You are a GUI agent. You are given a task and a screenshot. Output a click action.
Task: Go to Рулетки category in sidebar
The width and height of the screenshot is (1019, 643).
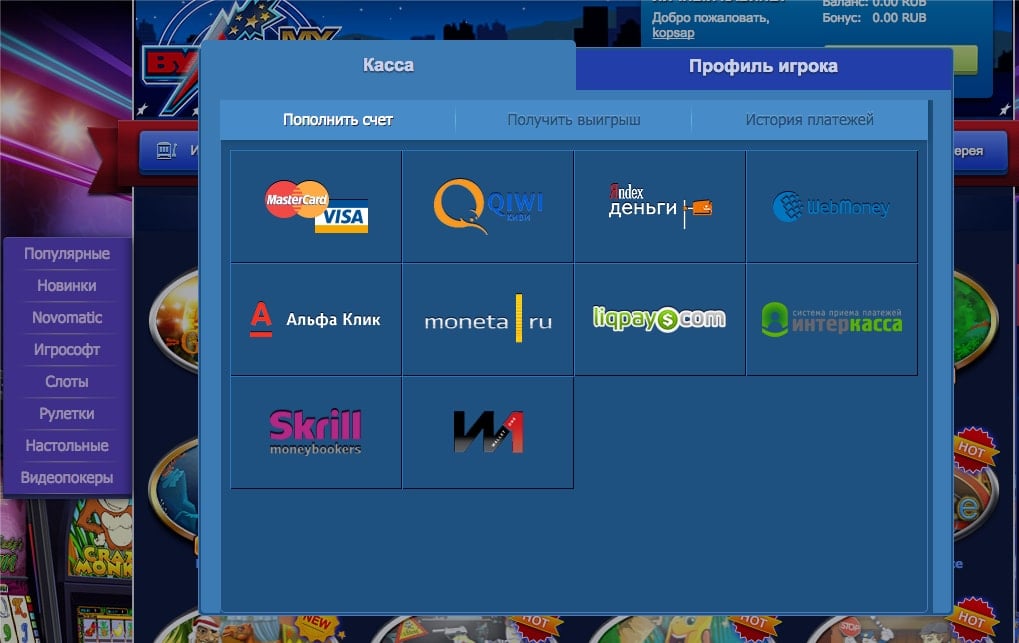67,414
